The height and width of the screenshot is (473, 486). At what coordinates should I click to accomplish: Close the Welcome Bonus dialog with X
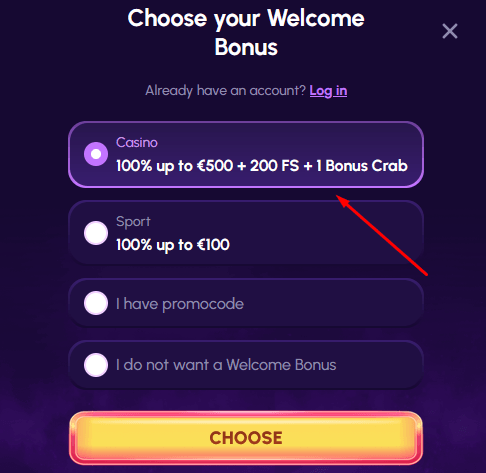[x=450, y=31]
